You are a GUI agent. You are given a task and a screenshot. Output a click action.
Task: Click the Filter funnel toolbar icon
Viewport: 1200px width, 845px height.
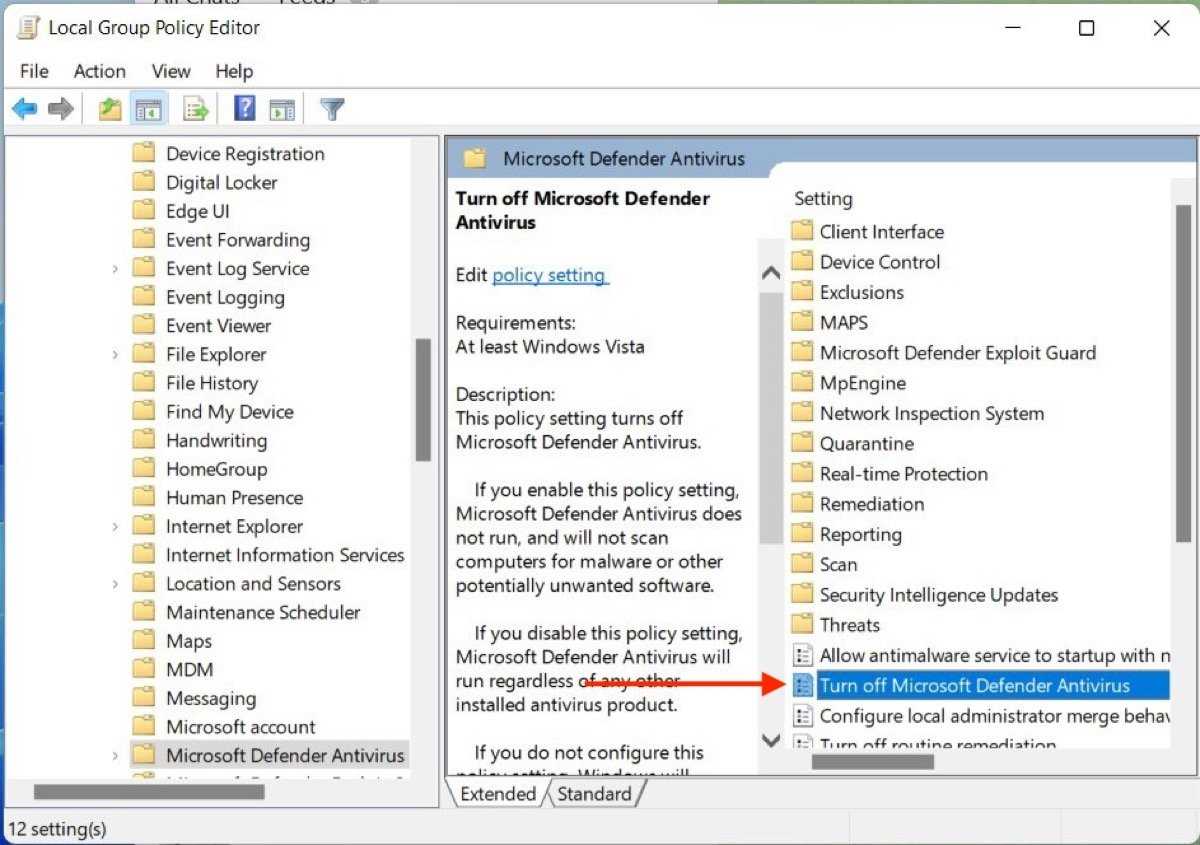point(332,109)
